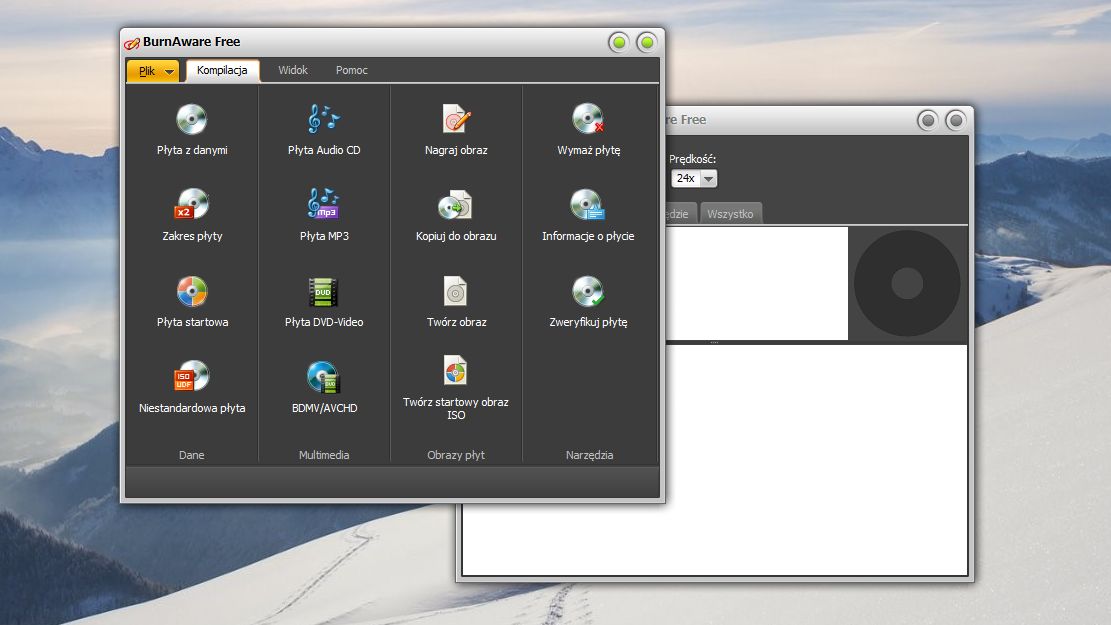Open Zakres płyty
This screenshot has width=1111, height=625.
pyautogui.click(x=192, y=215)
